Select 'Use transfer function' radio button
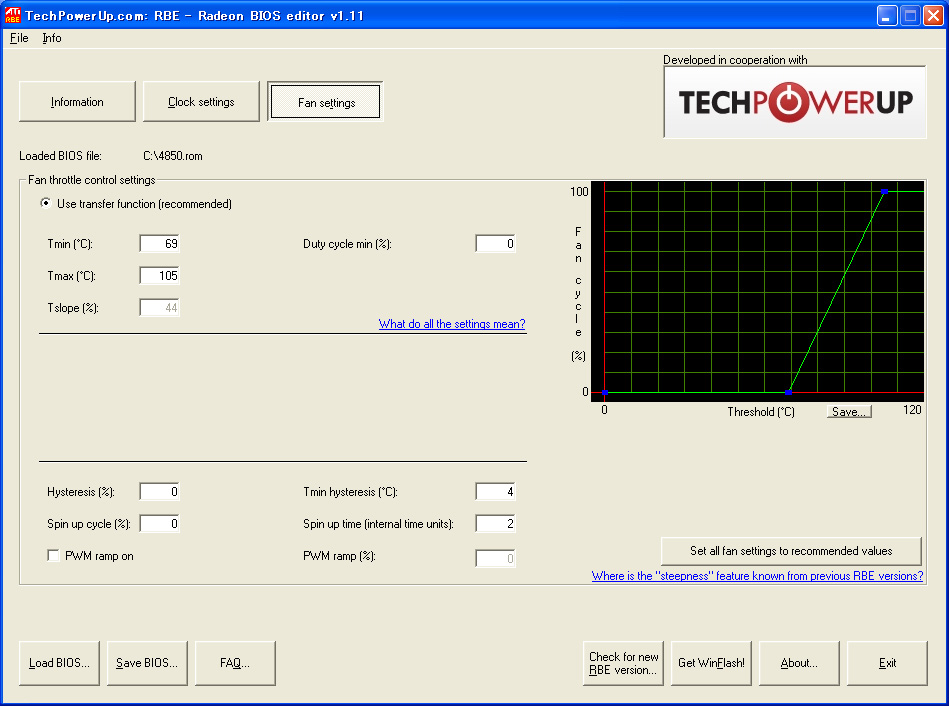Viewport: 949px width, 706px height. (x=45, y=204)
